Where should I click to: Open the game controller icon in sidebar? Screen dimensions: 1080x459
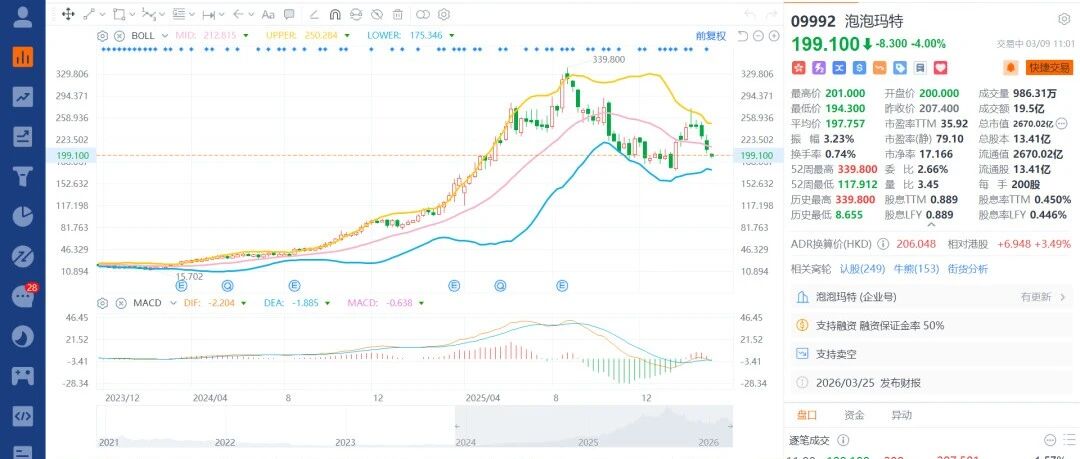(x=23, y=376)
